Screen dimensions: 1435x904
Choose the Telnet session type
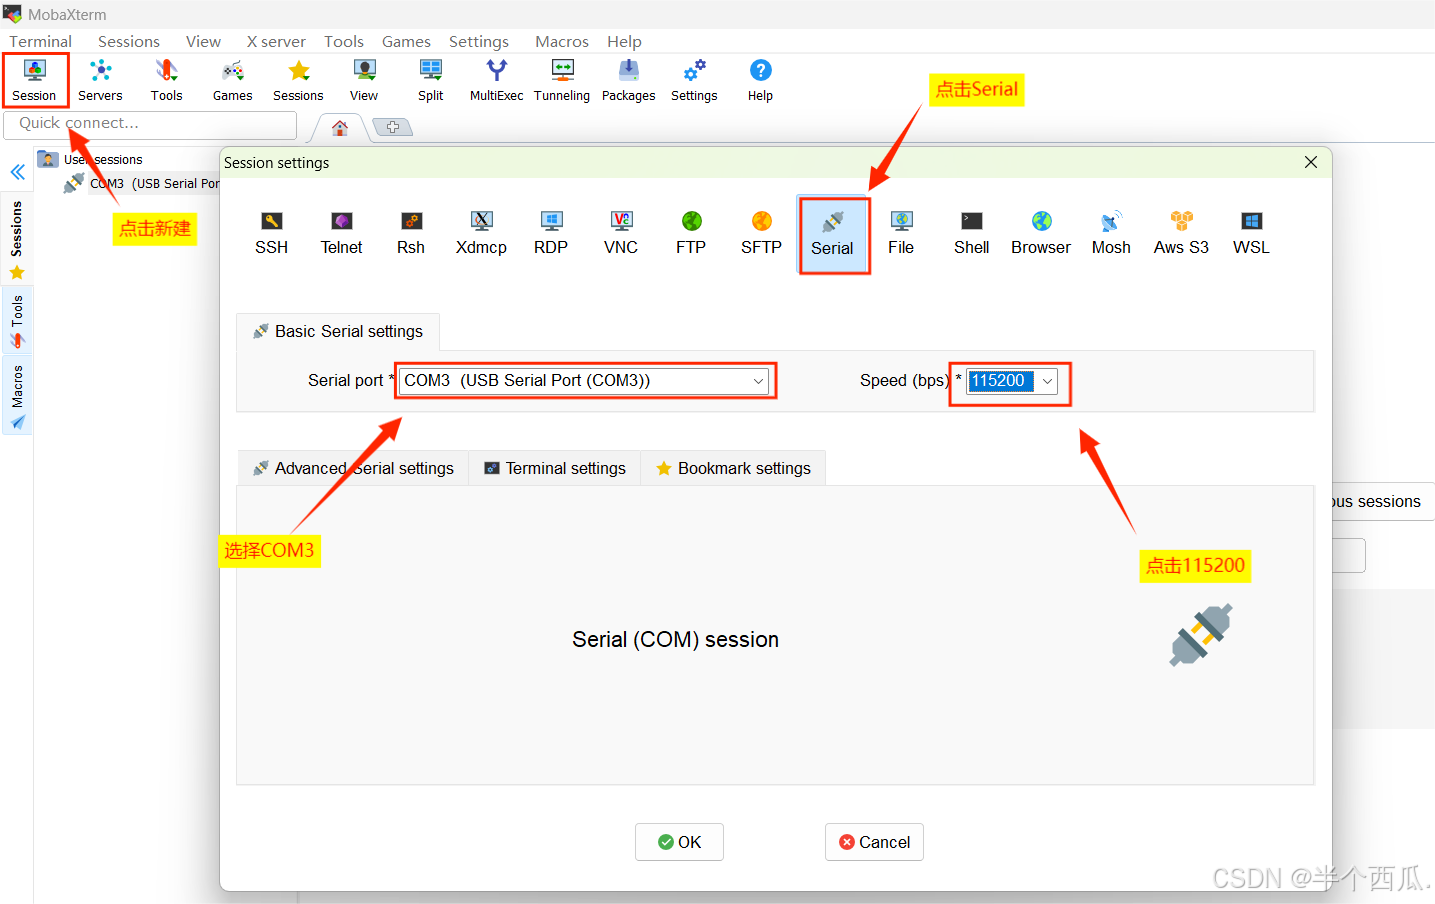coord(341,233)
